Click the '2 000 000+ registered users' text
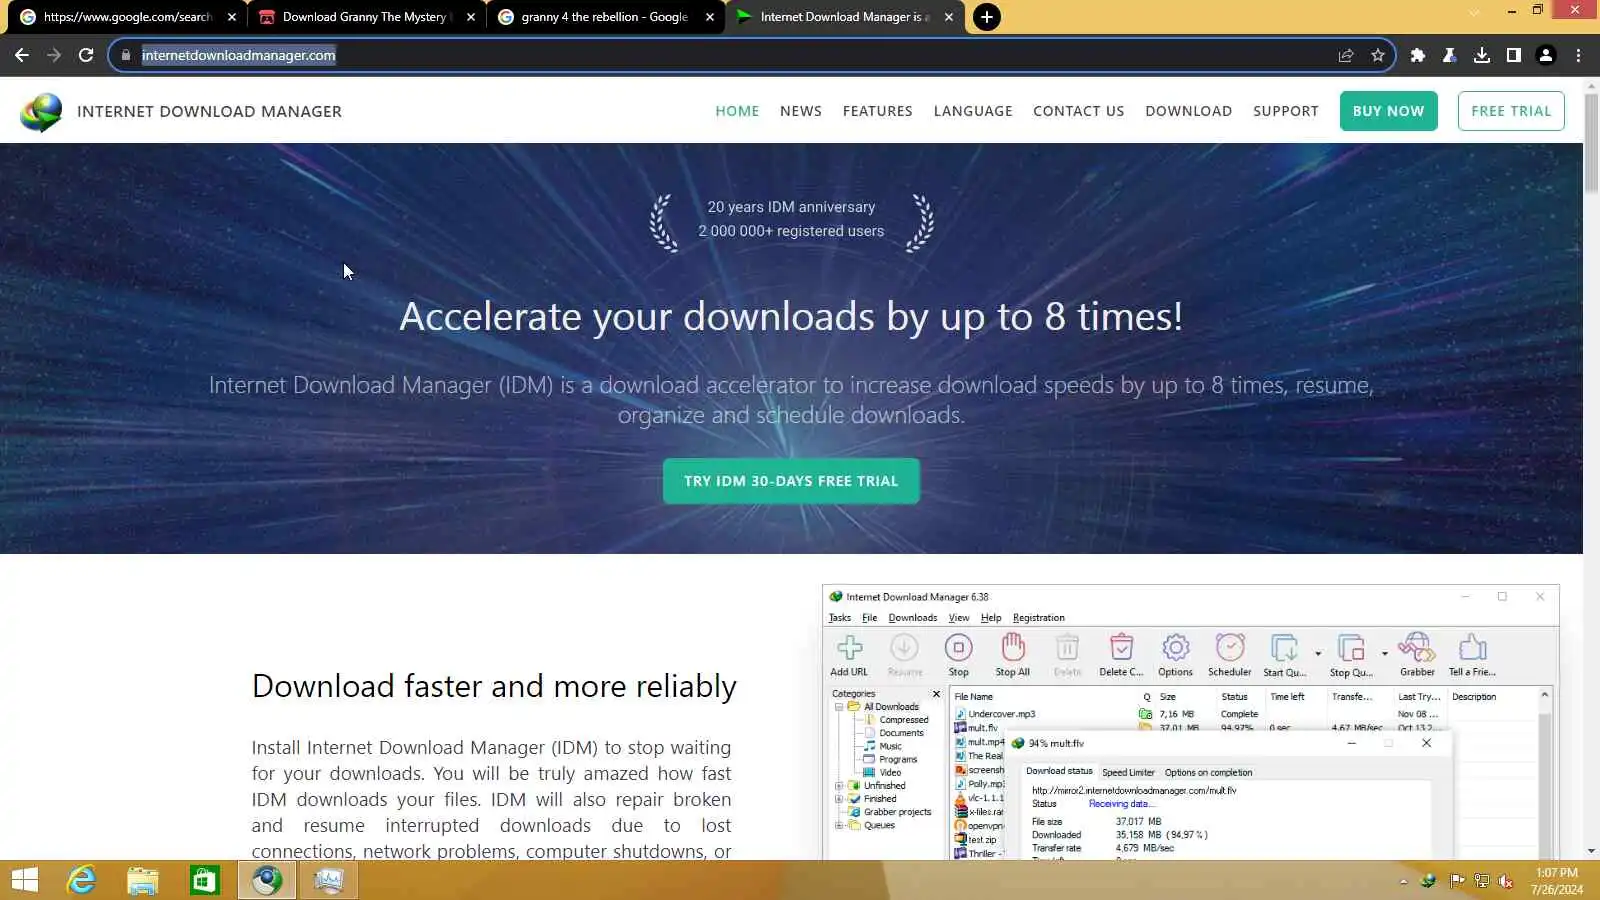Viewport: 1600px width, 900px height. [x=791, y=231]
